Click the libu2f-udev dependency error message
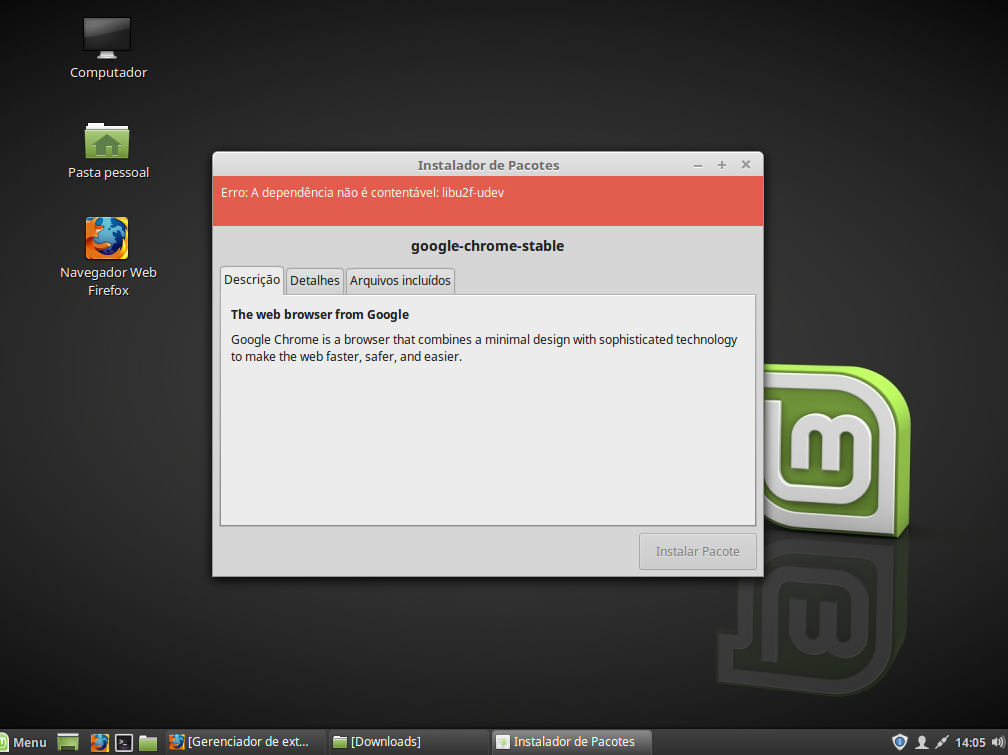The width and height of the screenshot is (1008, 755). click(x=363, y=193)
